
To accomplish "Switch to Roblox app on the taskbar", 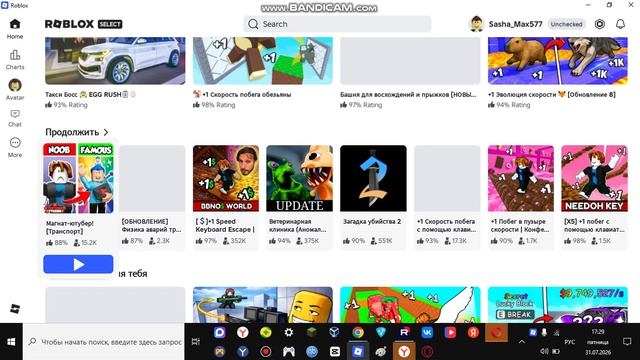I will 358,351.
